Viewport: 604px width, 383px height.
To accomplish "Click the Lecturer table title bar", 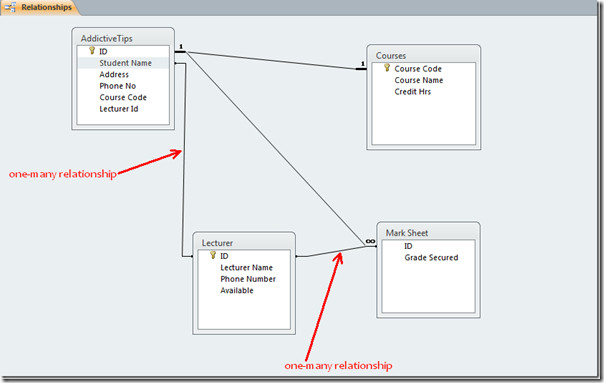I will coord(244,243).
